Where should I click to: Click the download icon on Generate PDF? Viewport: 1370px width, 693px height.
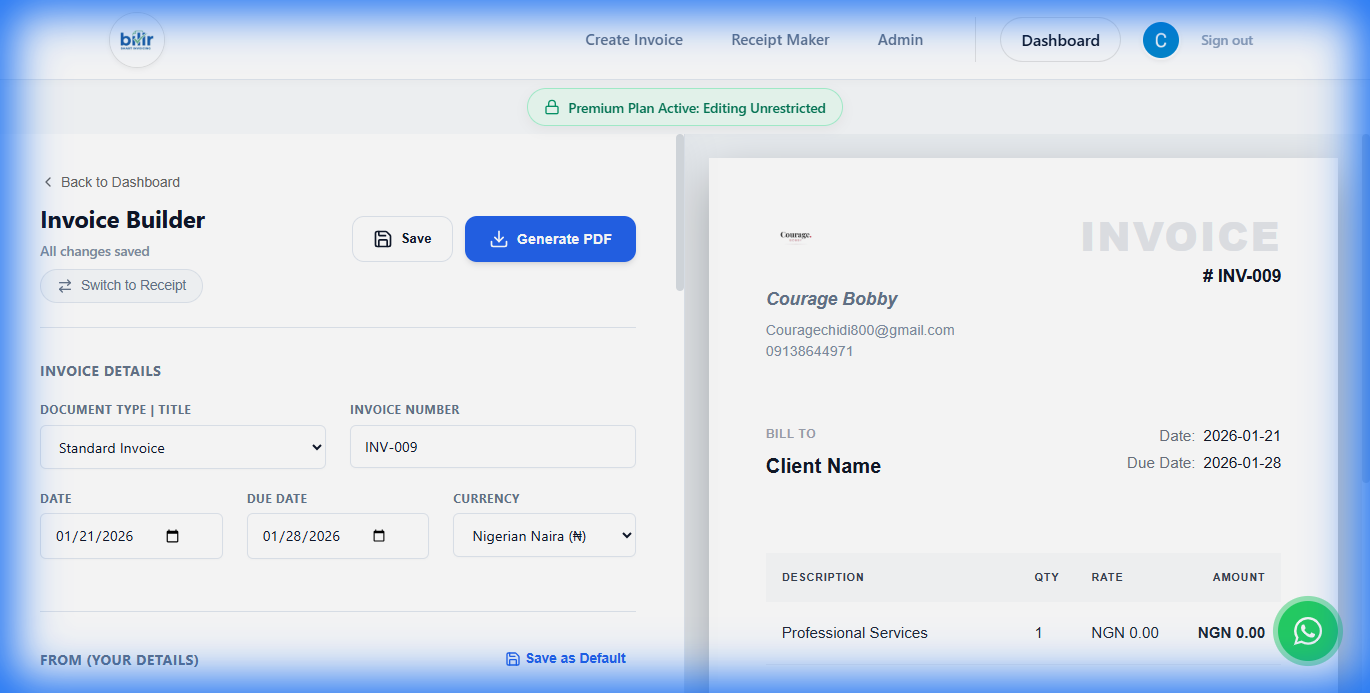click(499, 238)
